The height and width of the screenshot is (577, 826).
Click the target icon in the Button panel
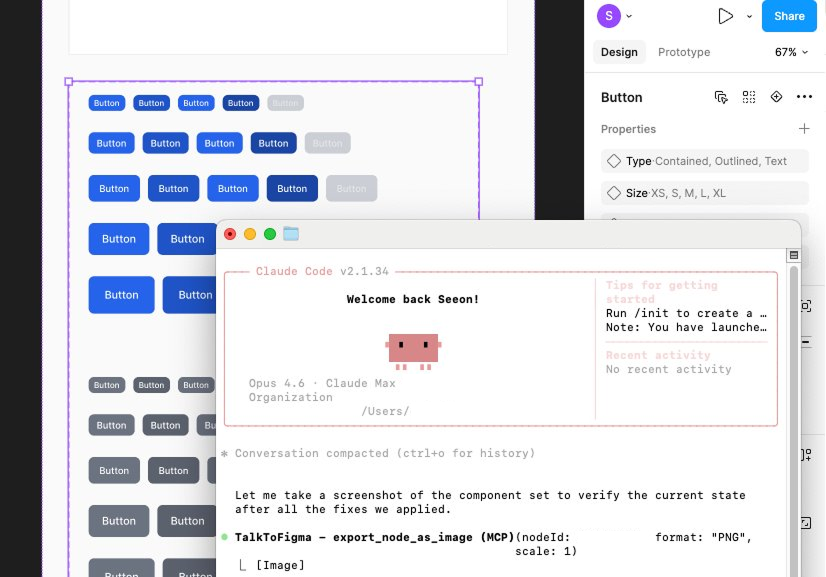pyautogui.click(x=775, y=97)
